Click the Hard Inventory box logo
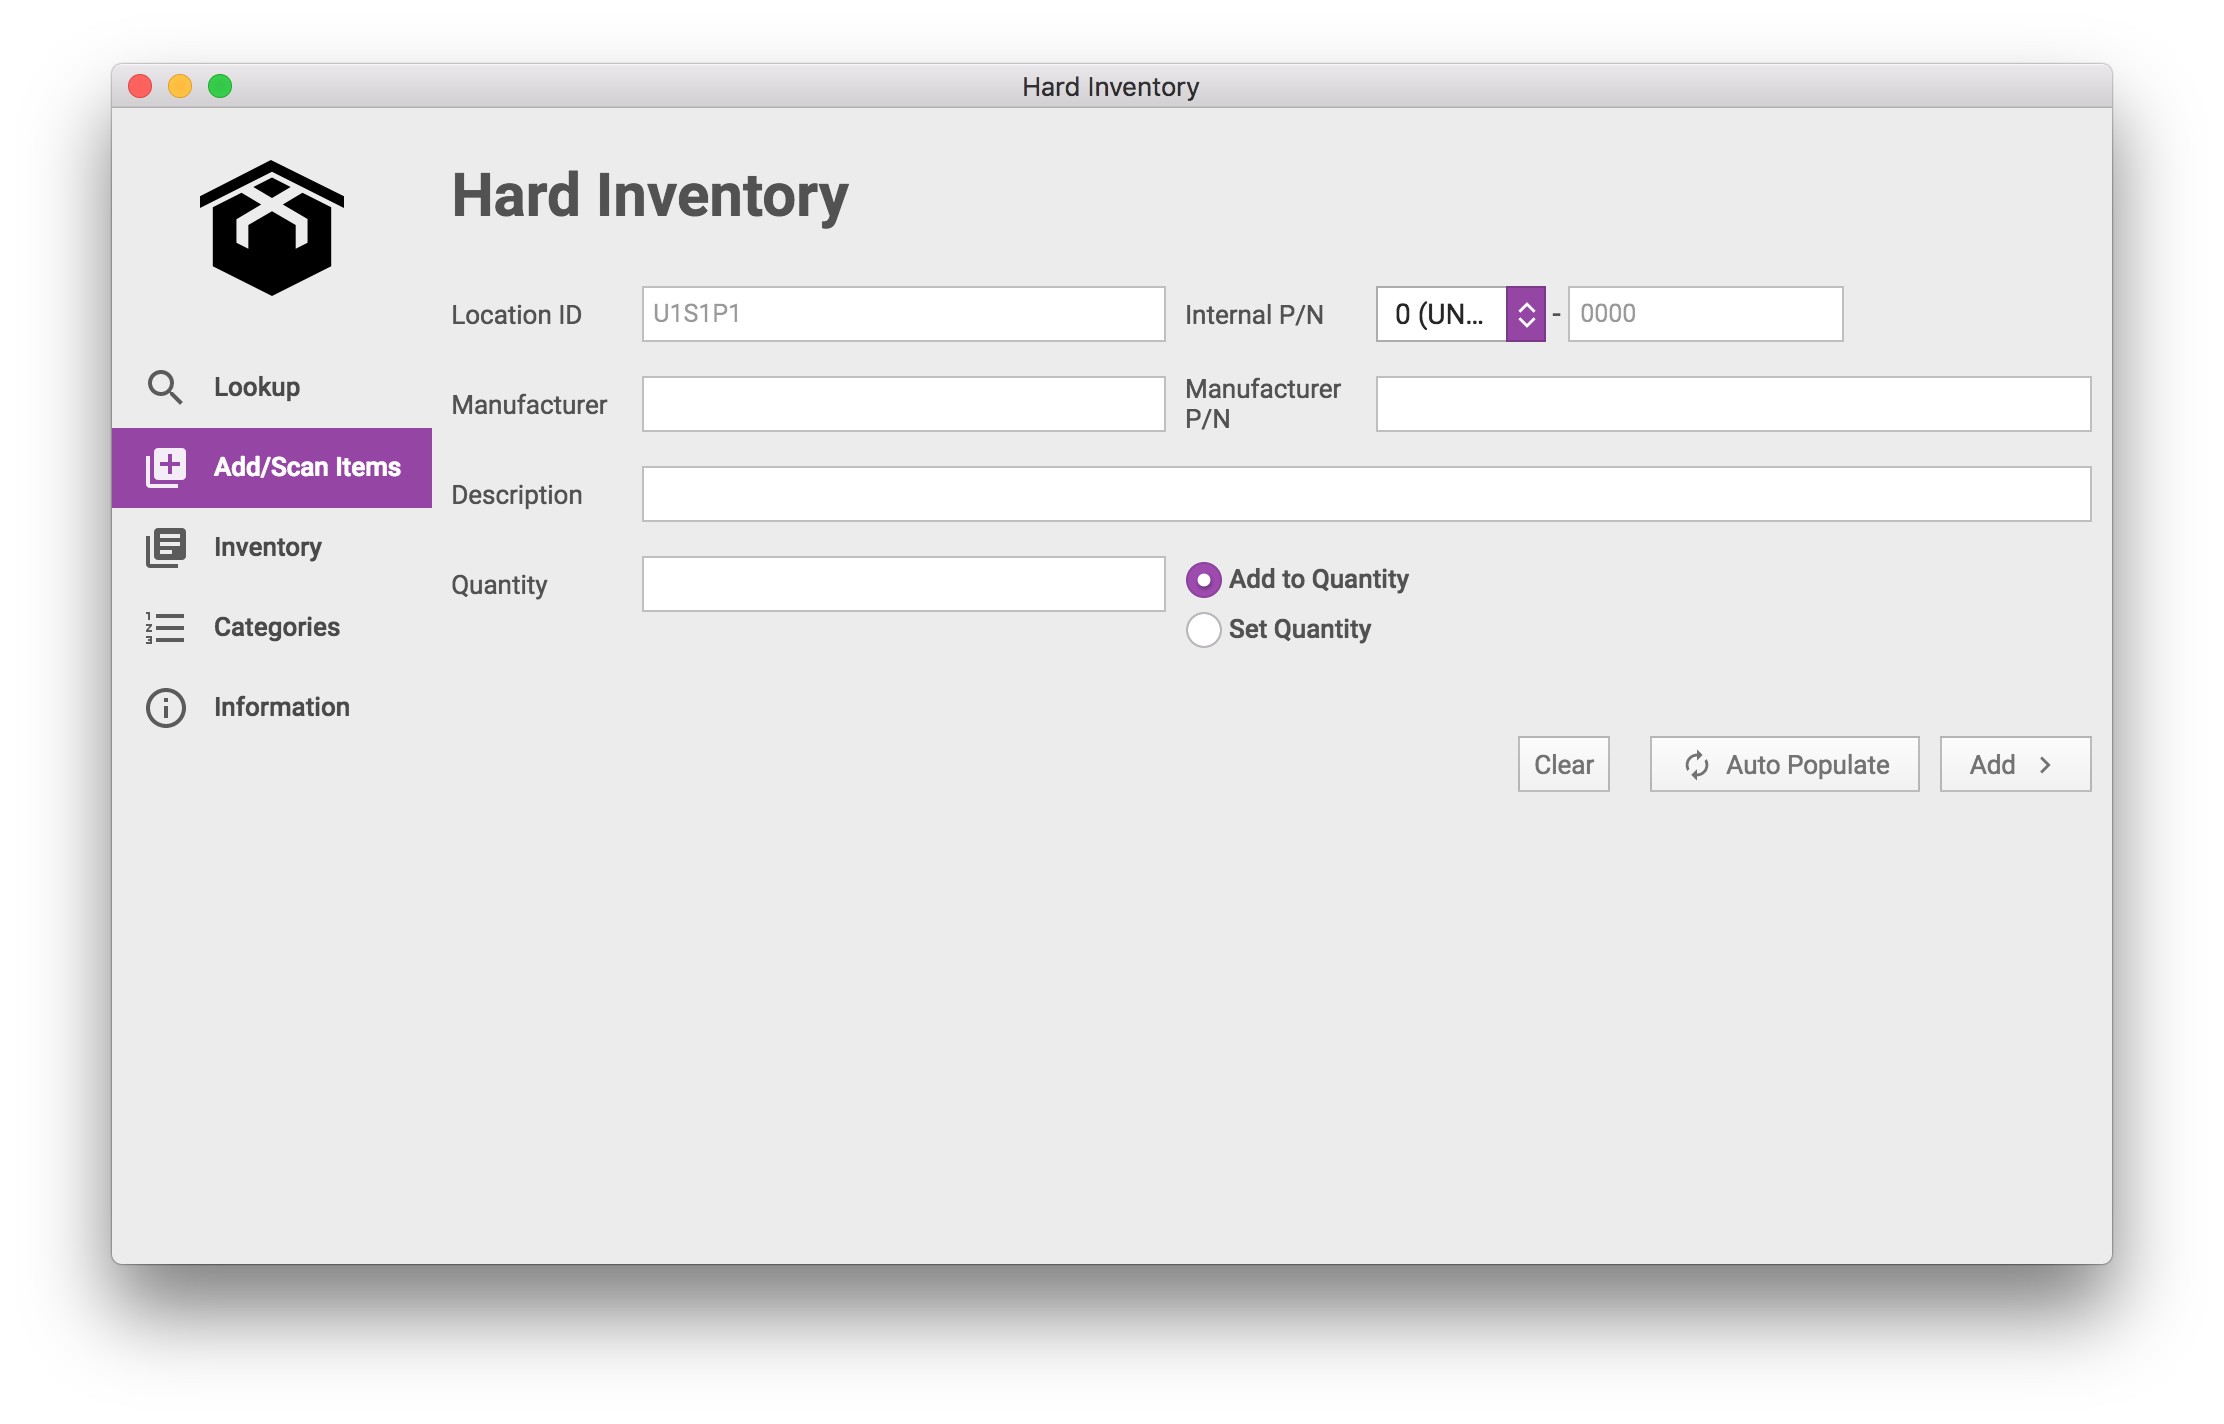This screenshot has width=2224, height=1424. [x=271, y=228]
